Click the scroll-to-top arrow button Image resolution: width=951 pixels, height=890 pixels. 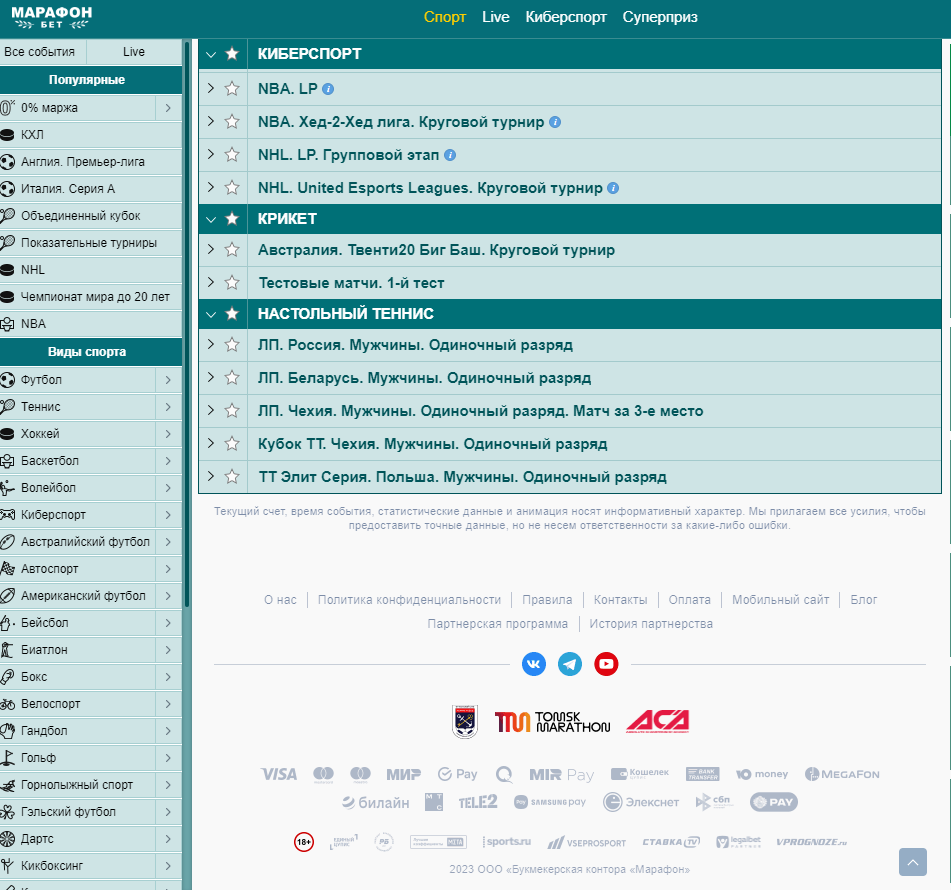tap(913, 861)
